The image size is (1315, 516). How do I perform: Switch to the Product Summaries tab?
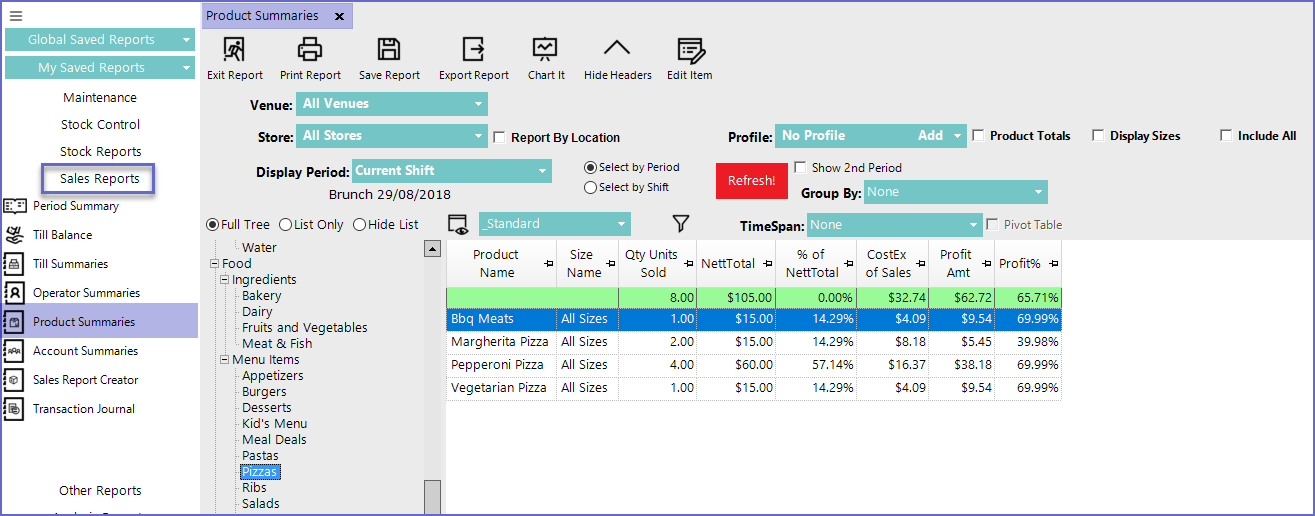[x=262, y=16]
